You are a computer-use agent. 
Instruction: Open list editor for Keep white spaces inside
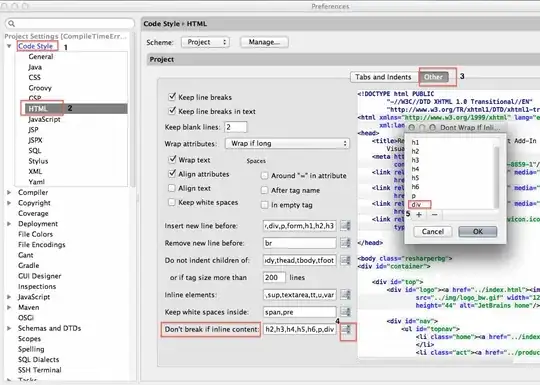point(345,312)
